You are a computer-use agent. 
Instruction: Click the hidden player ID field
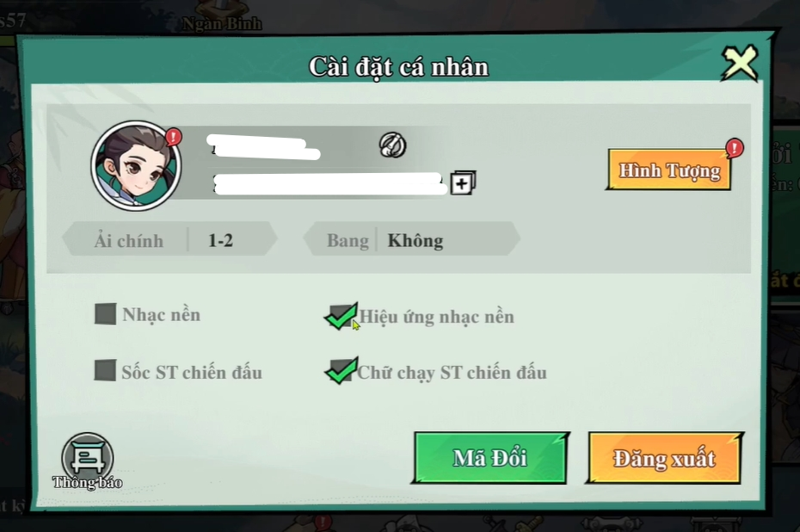pyautogui.click(x=330, y=184)
